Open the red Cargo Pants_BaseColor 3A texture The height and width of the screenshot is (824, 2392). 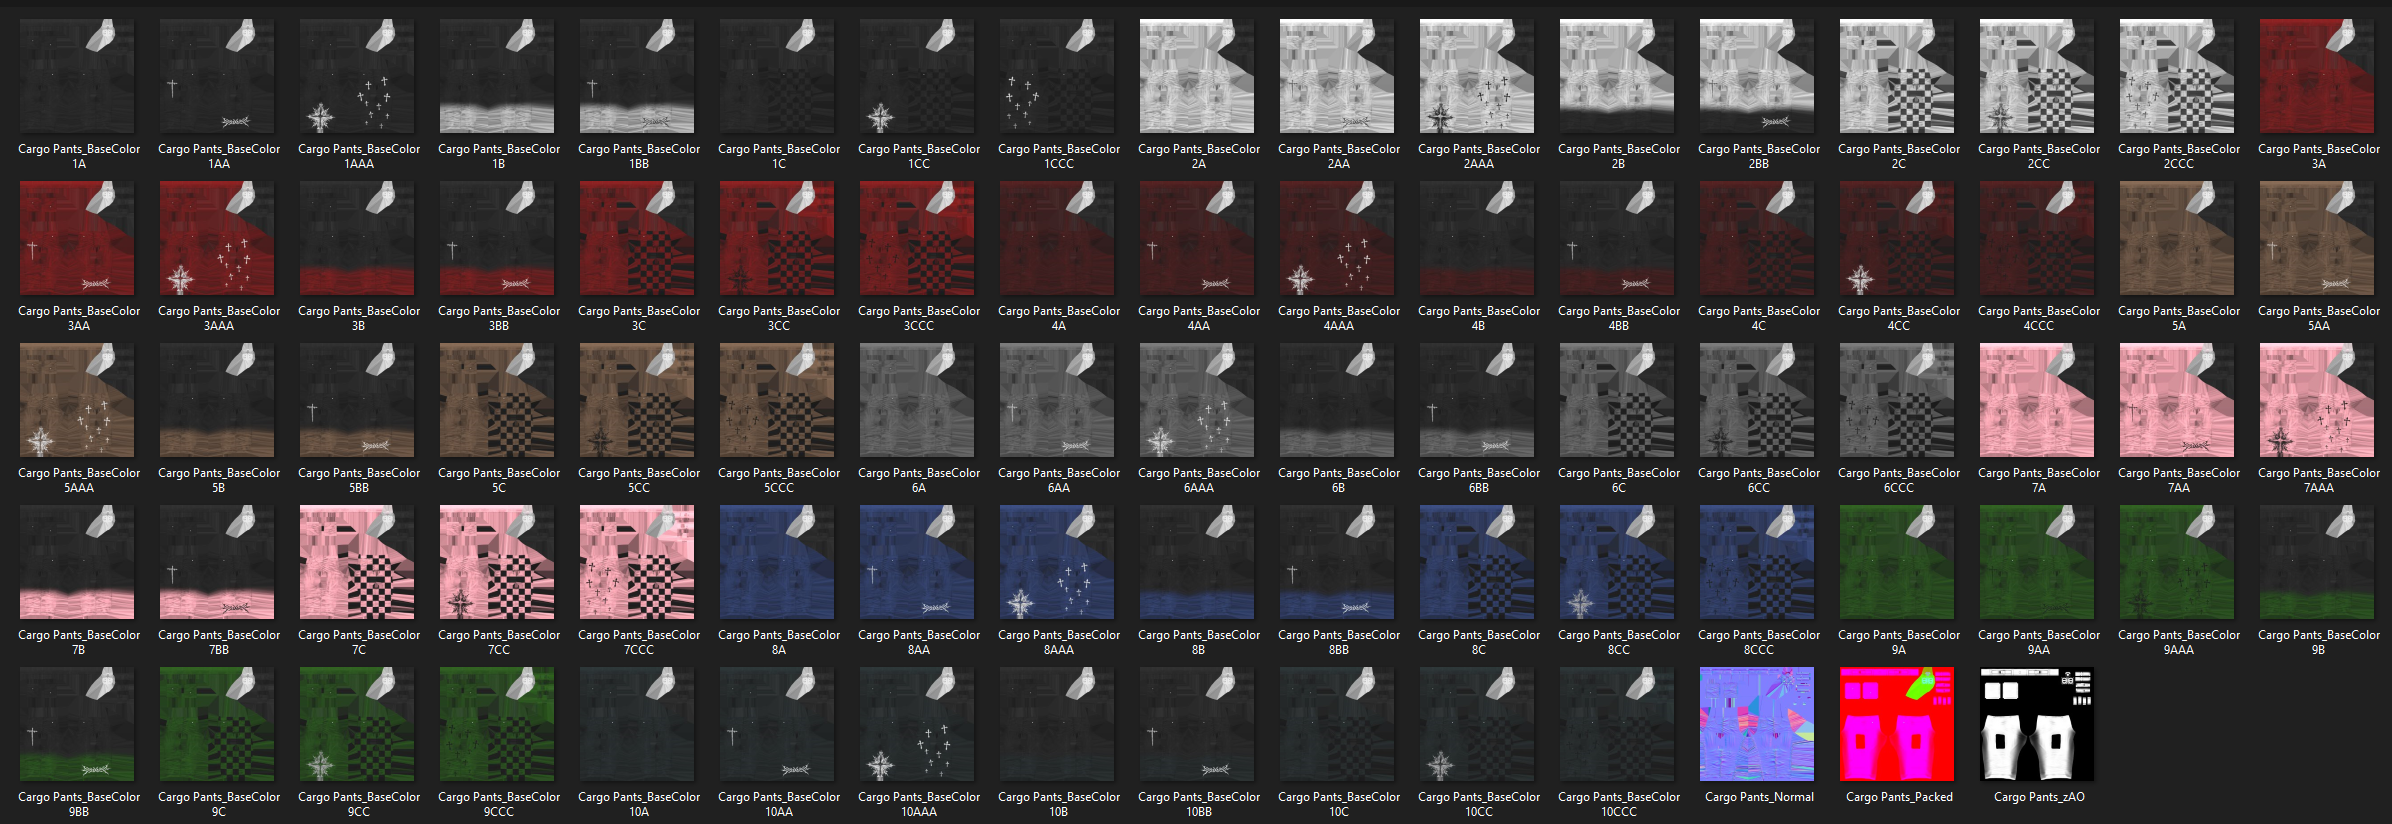click(x=2318, y=76)
